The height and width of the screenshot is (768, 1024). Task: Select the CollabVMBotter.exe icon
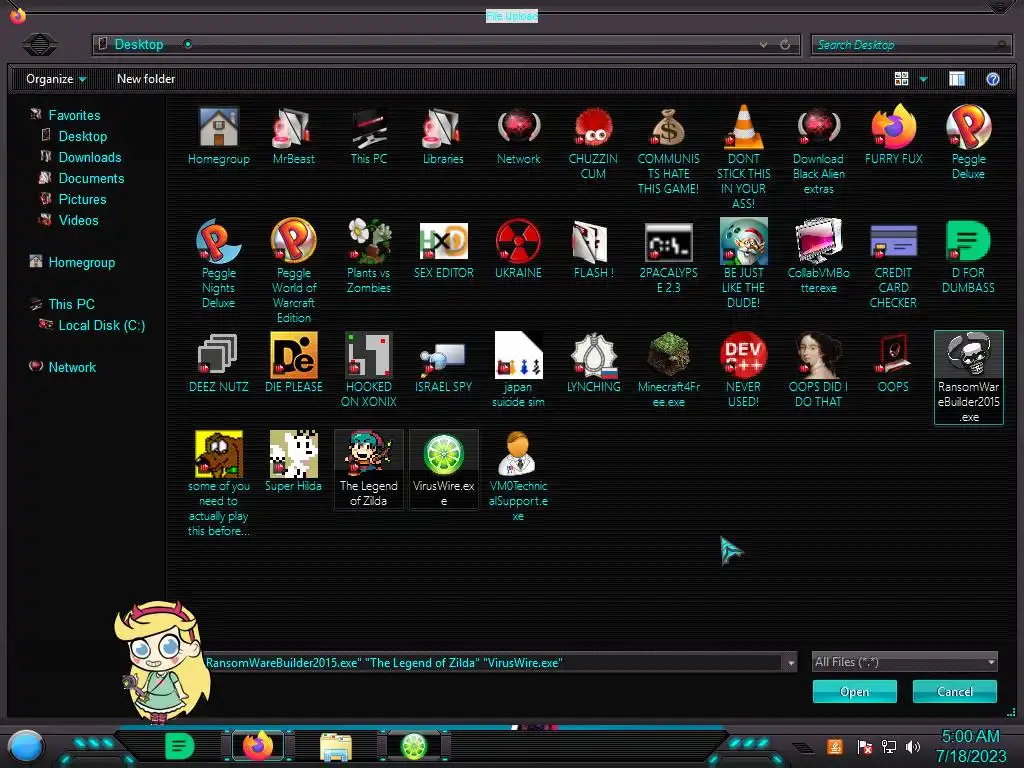pos(818,257)
